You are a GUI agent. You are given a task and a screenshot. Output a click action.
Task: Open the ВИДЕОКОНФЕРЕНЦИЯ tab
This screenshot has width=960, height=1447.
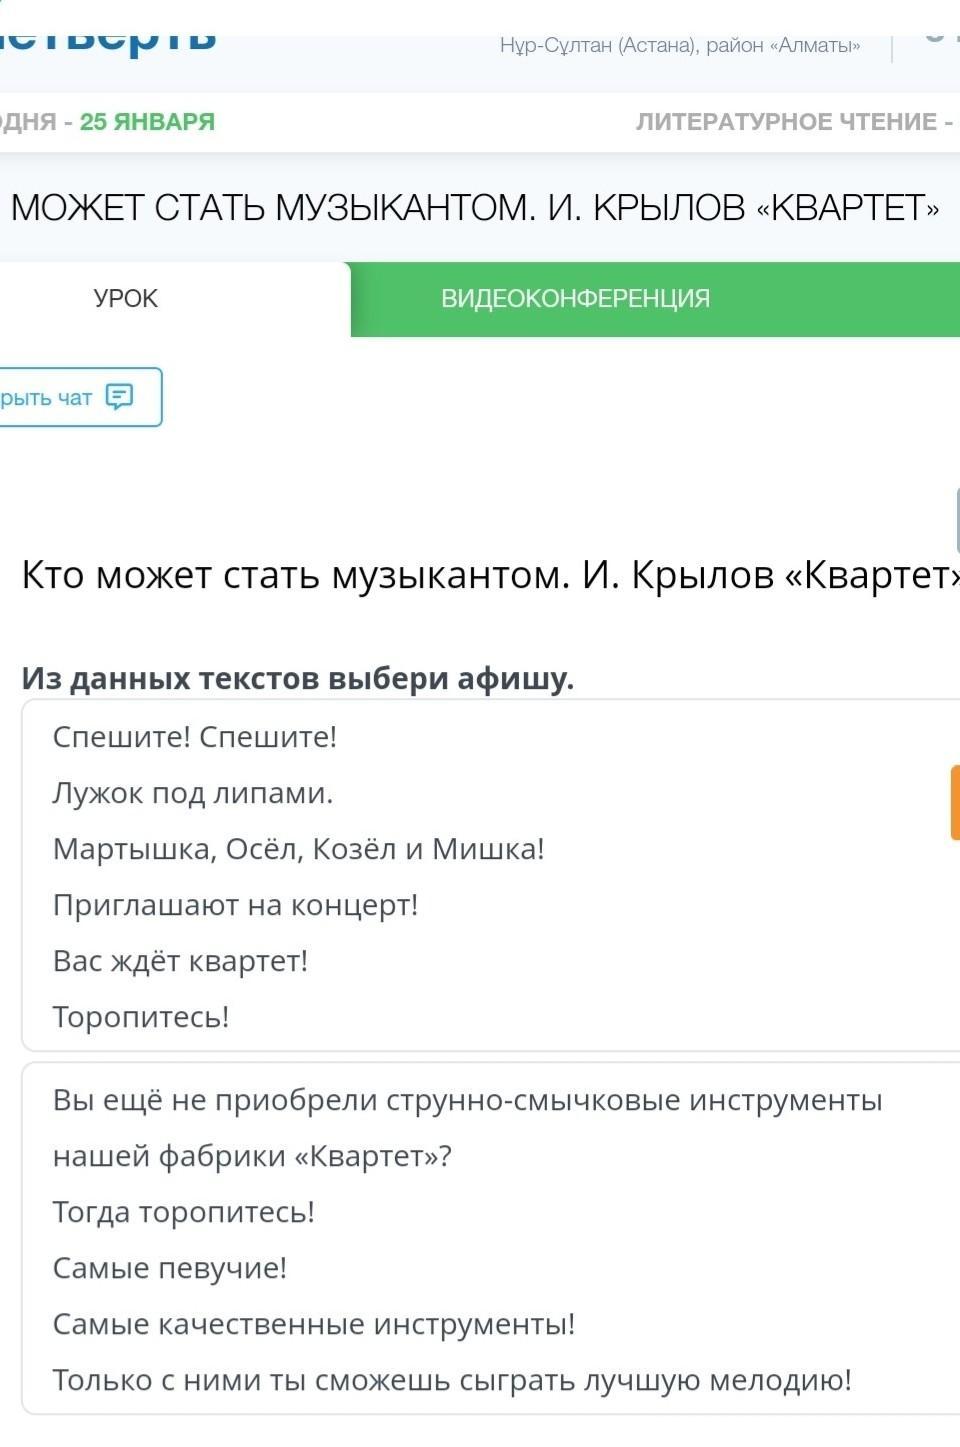[575, 299]
